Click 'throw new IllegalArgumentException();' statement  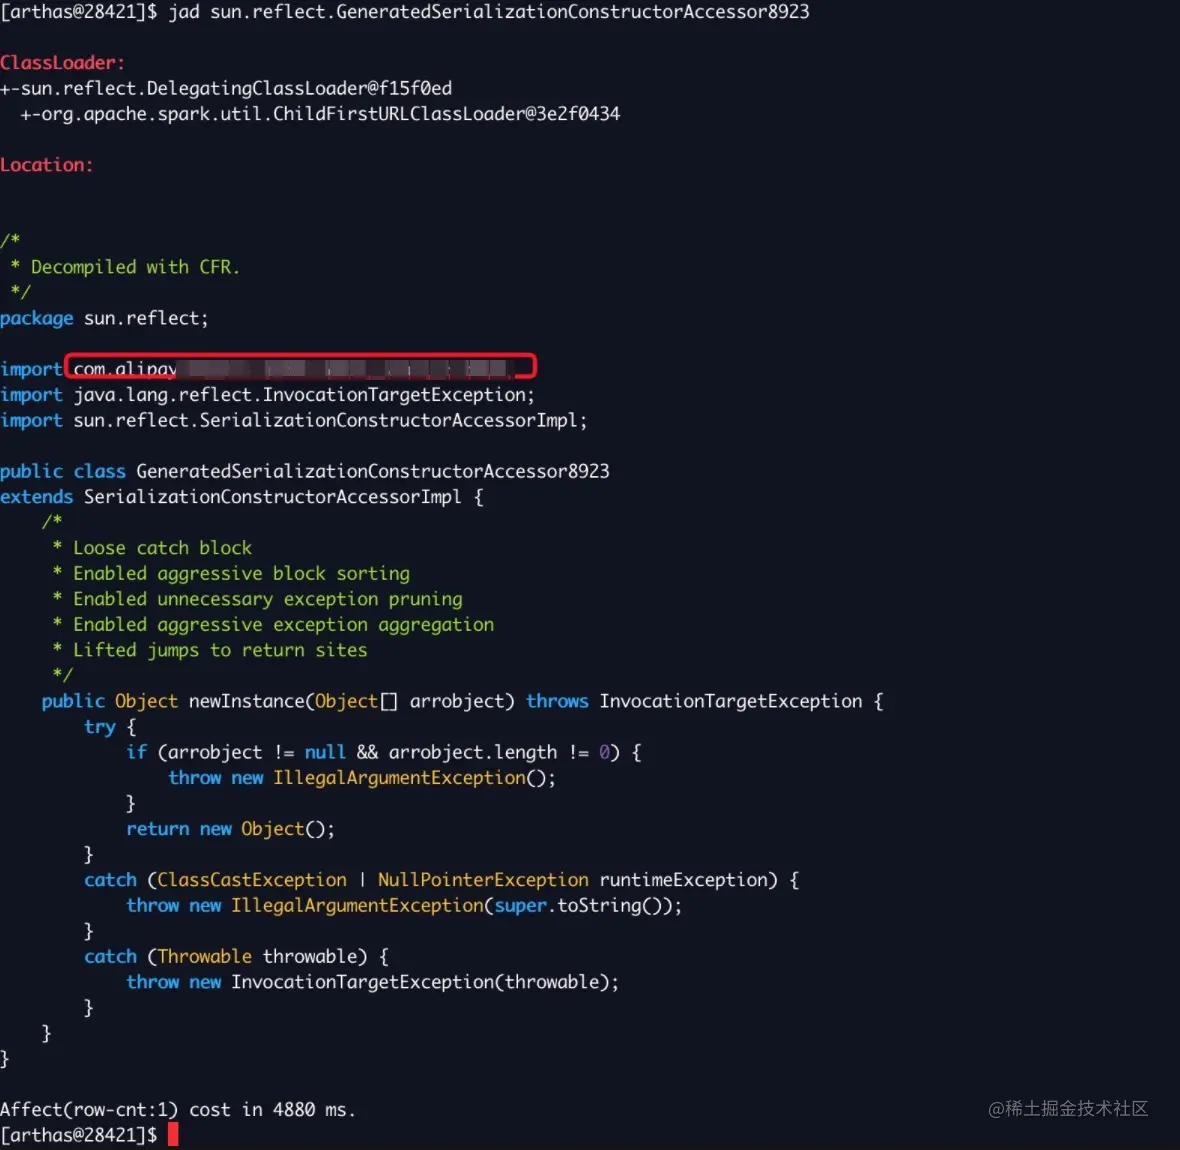tap(362, 777)
